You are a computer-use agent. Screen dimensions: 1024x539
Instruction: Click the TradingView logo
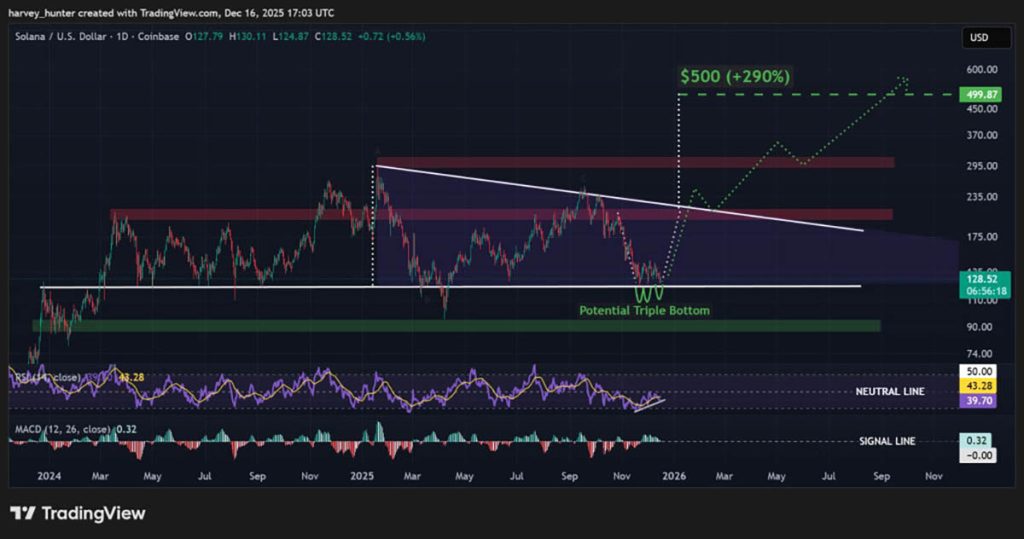[x=78, y=513]
